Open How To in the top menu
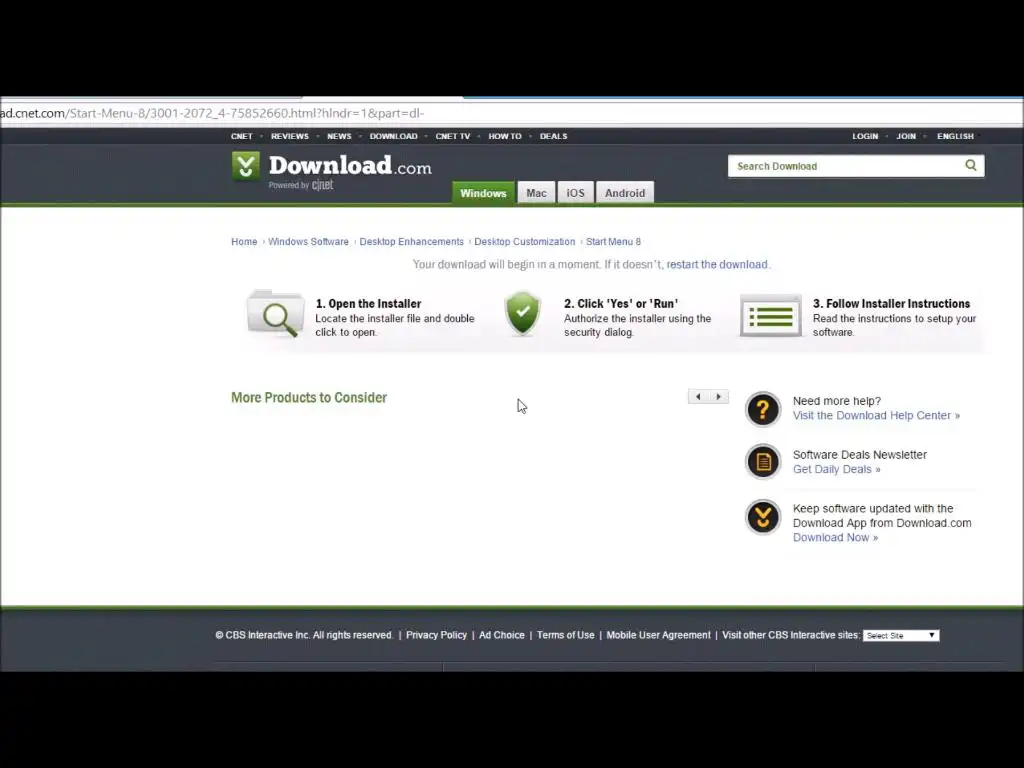 pos(505,136)
